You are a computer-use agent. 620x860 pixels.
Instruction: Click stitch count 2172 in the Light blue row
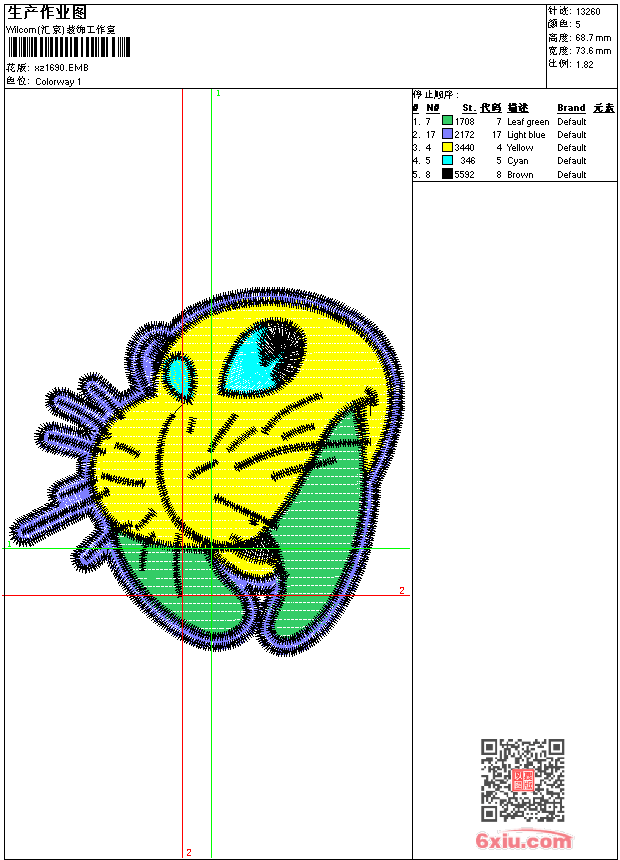tap(464, 135)
